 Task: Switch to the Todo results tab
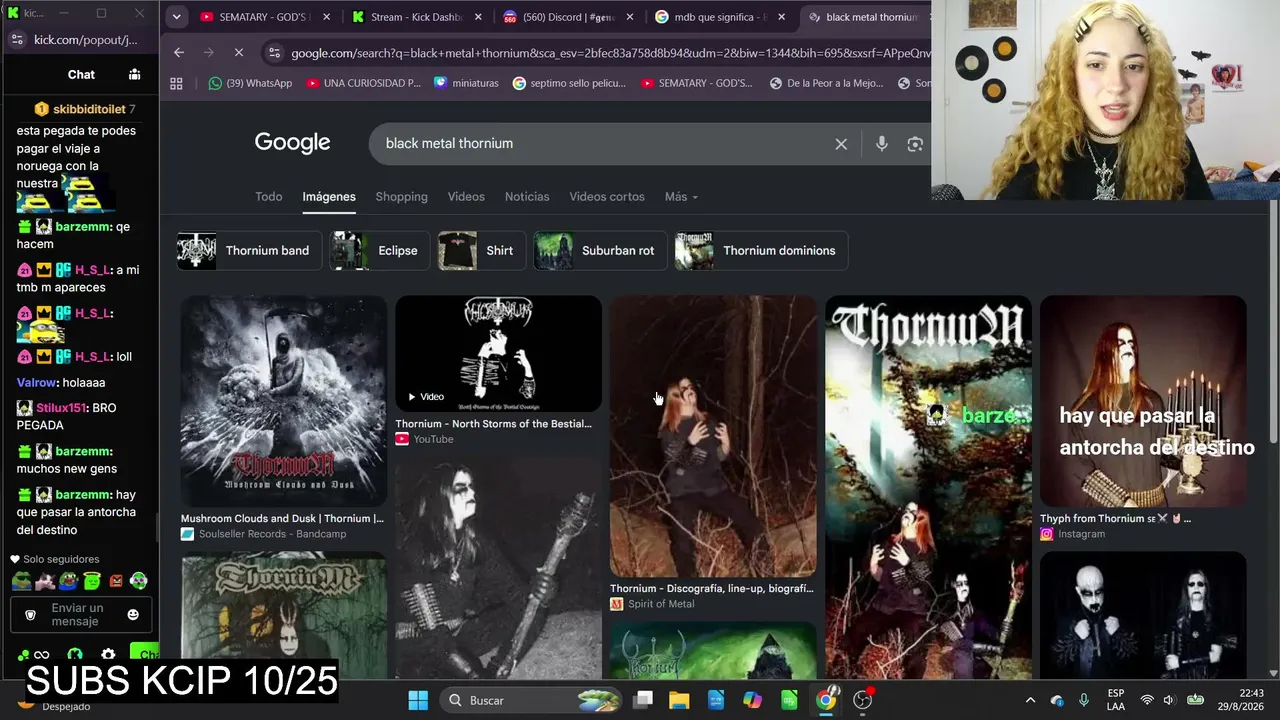point(269,197)
